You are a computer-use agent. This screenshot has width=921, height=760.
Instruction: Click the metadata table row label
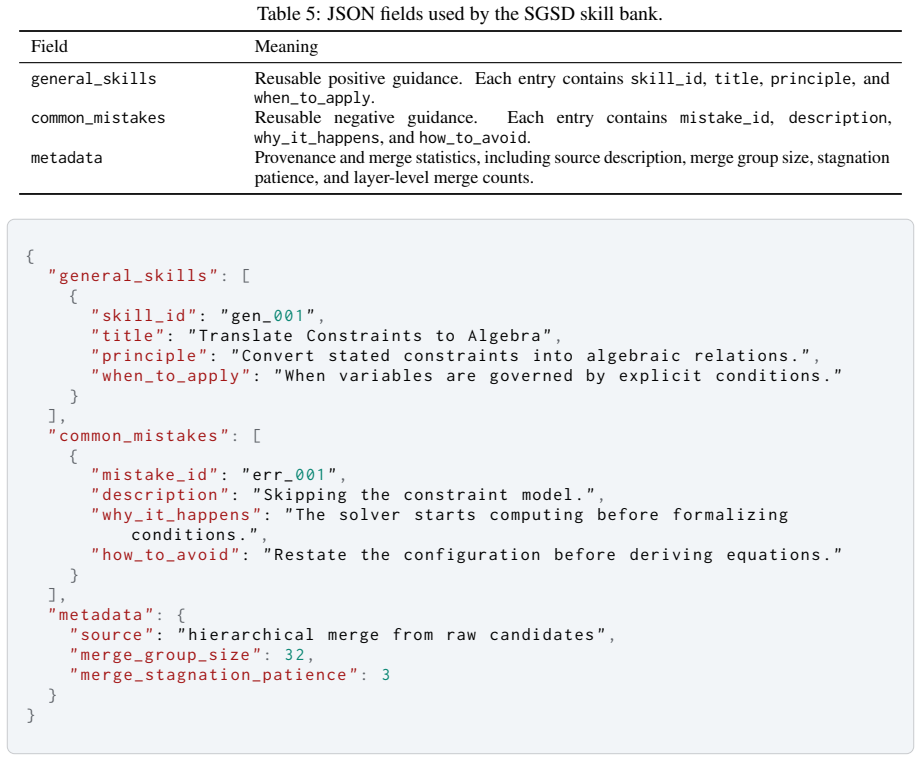(x=66, y=158)
